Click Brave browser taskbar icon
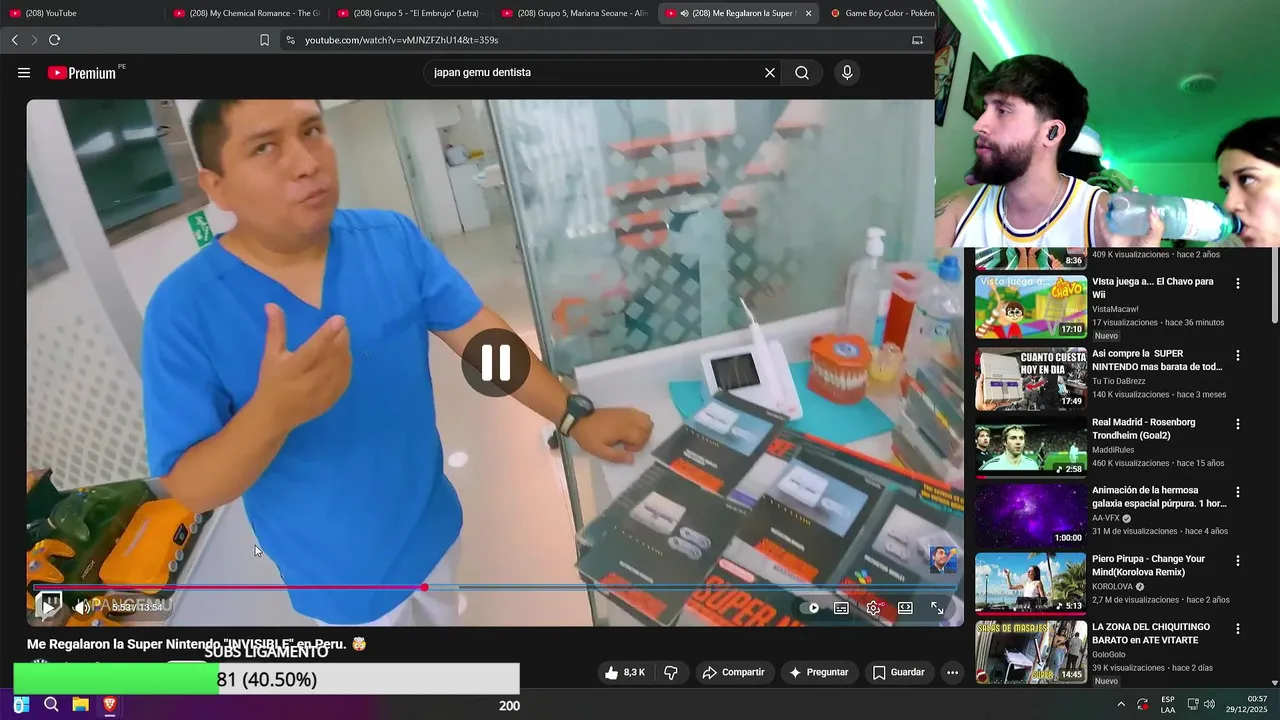 click(x=109, y=705)
